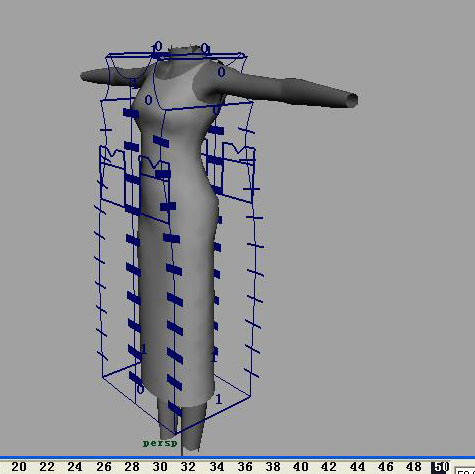Set playhead at frame 42
The width and height of the screenshot is (475, 474).
pos(329,467)
